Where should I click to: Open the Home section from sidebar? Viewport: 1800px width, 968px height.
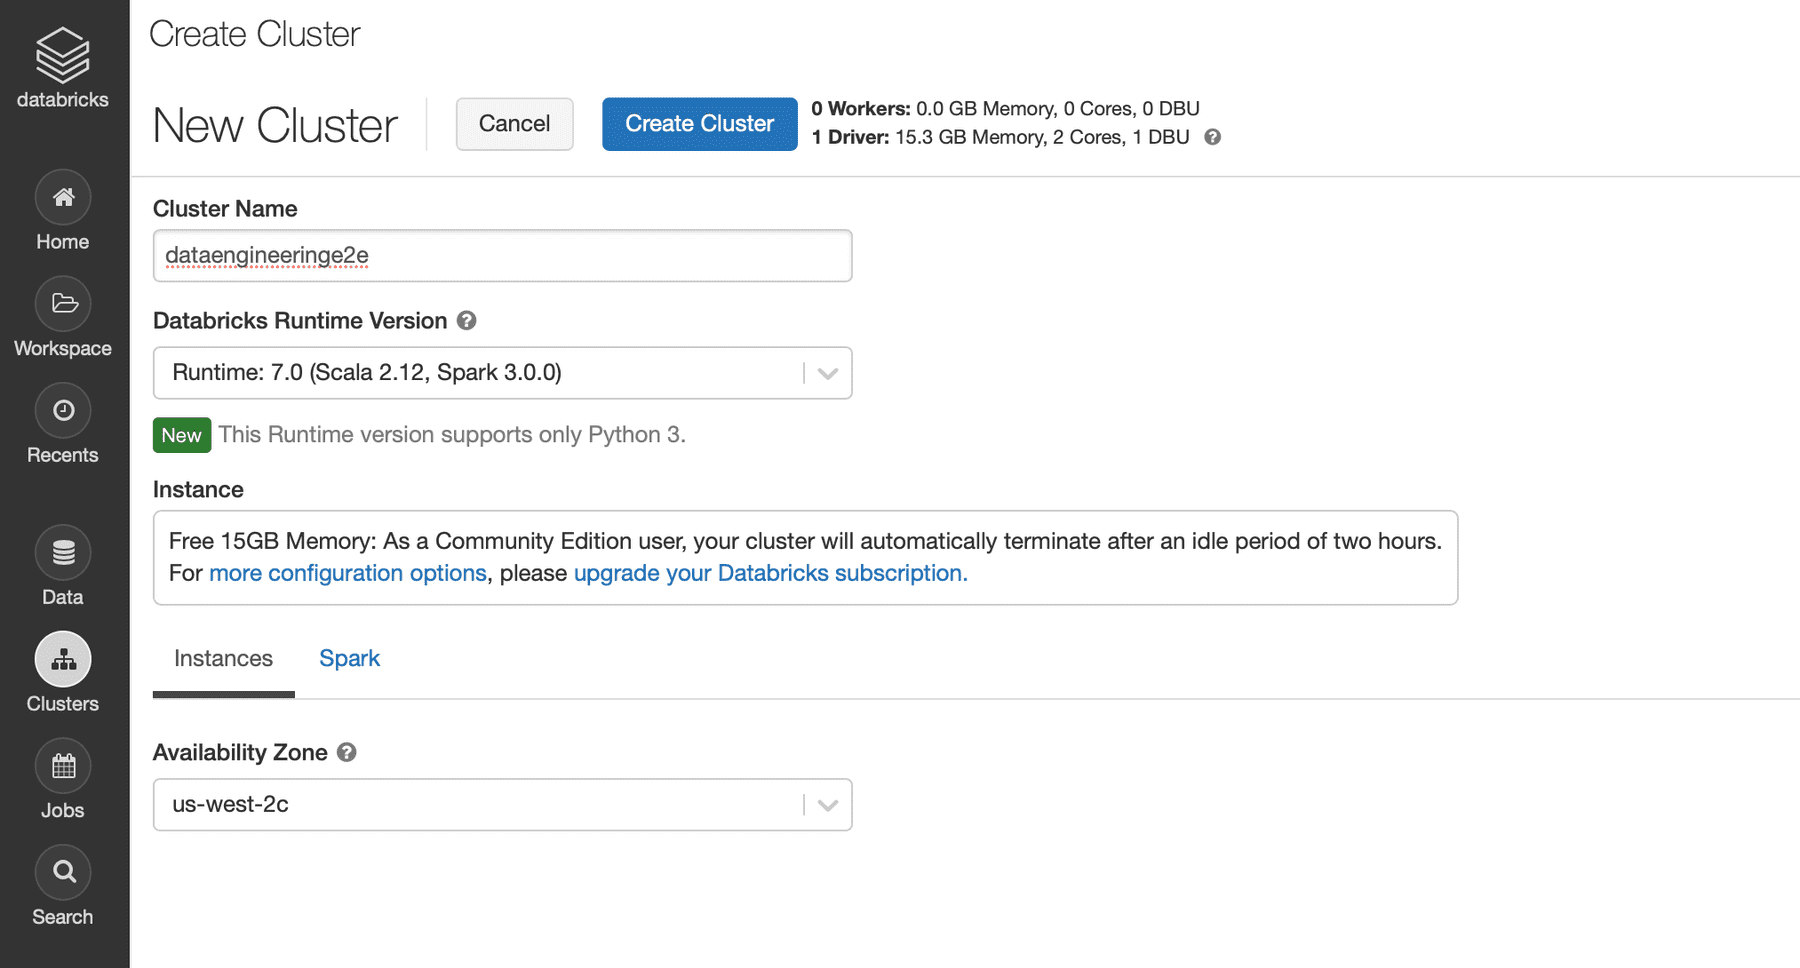(62, 198)
